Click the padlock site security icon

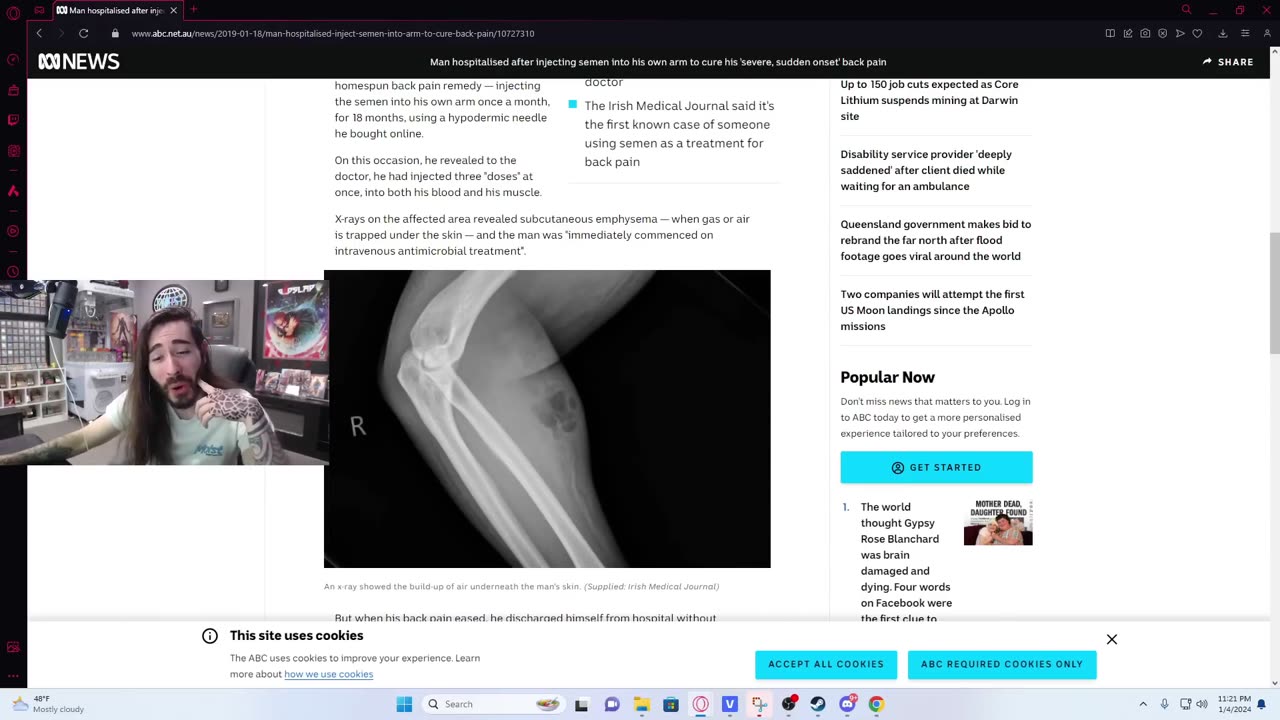[115, 33]
